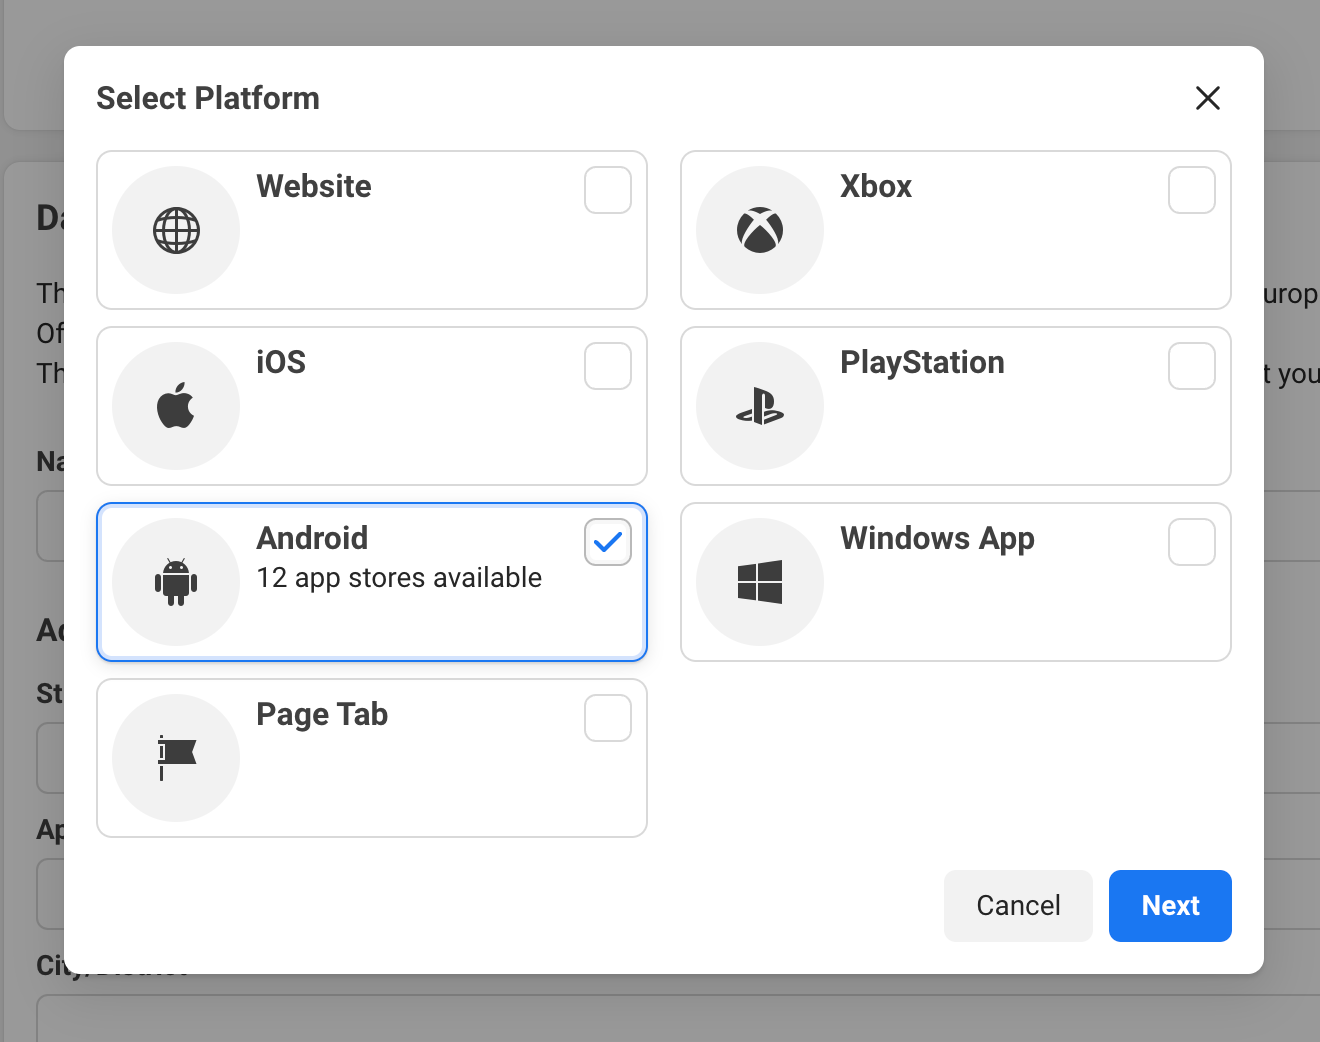Check the Website platform checkbox

(x=608, y=190)
